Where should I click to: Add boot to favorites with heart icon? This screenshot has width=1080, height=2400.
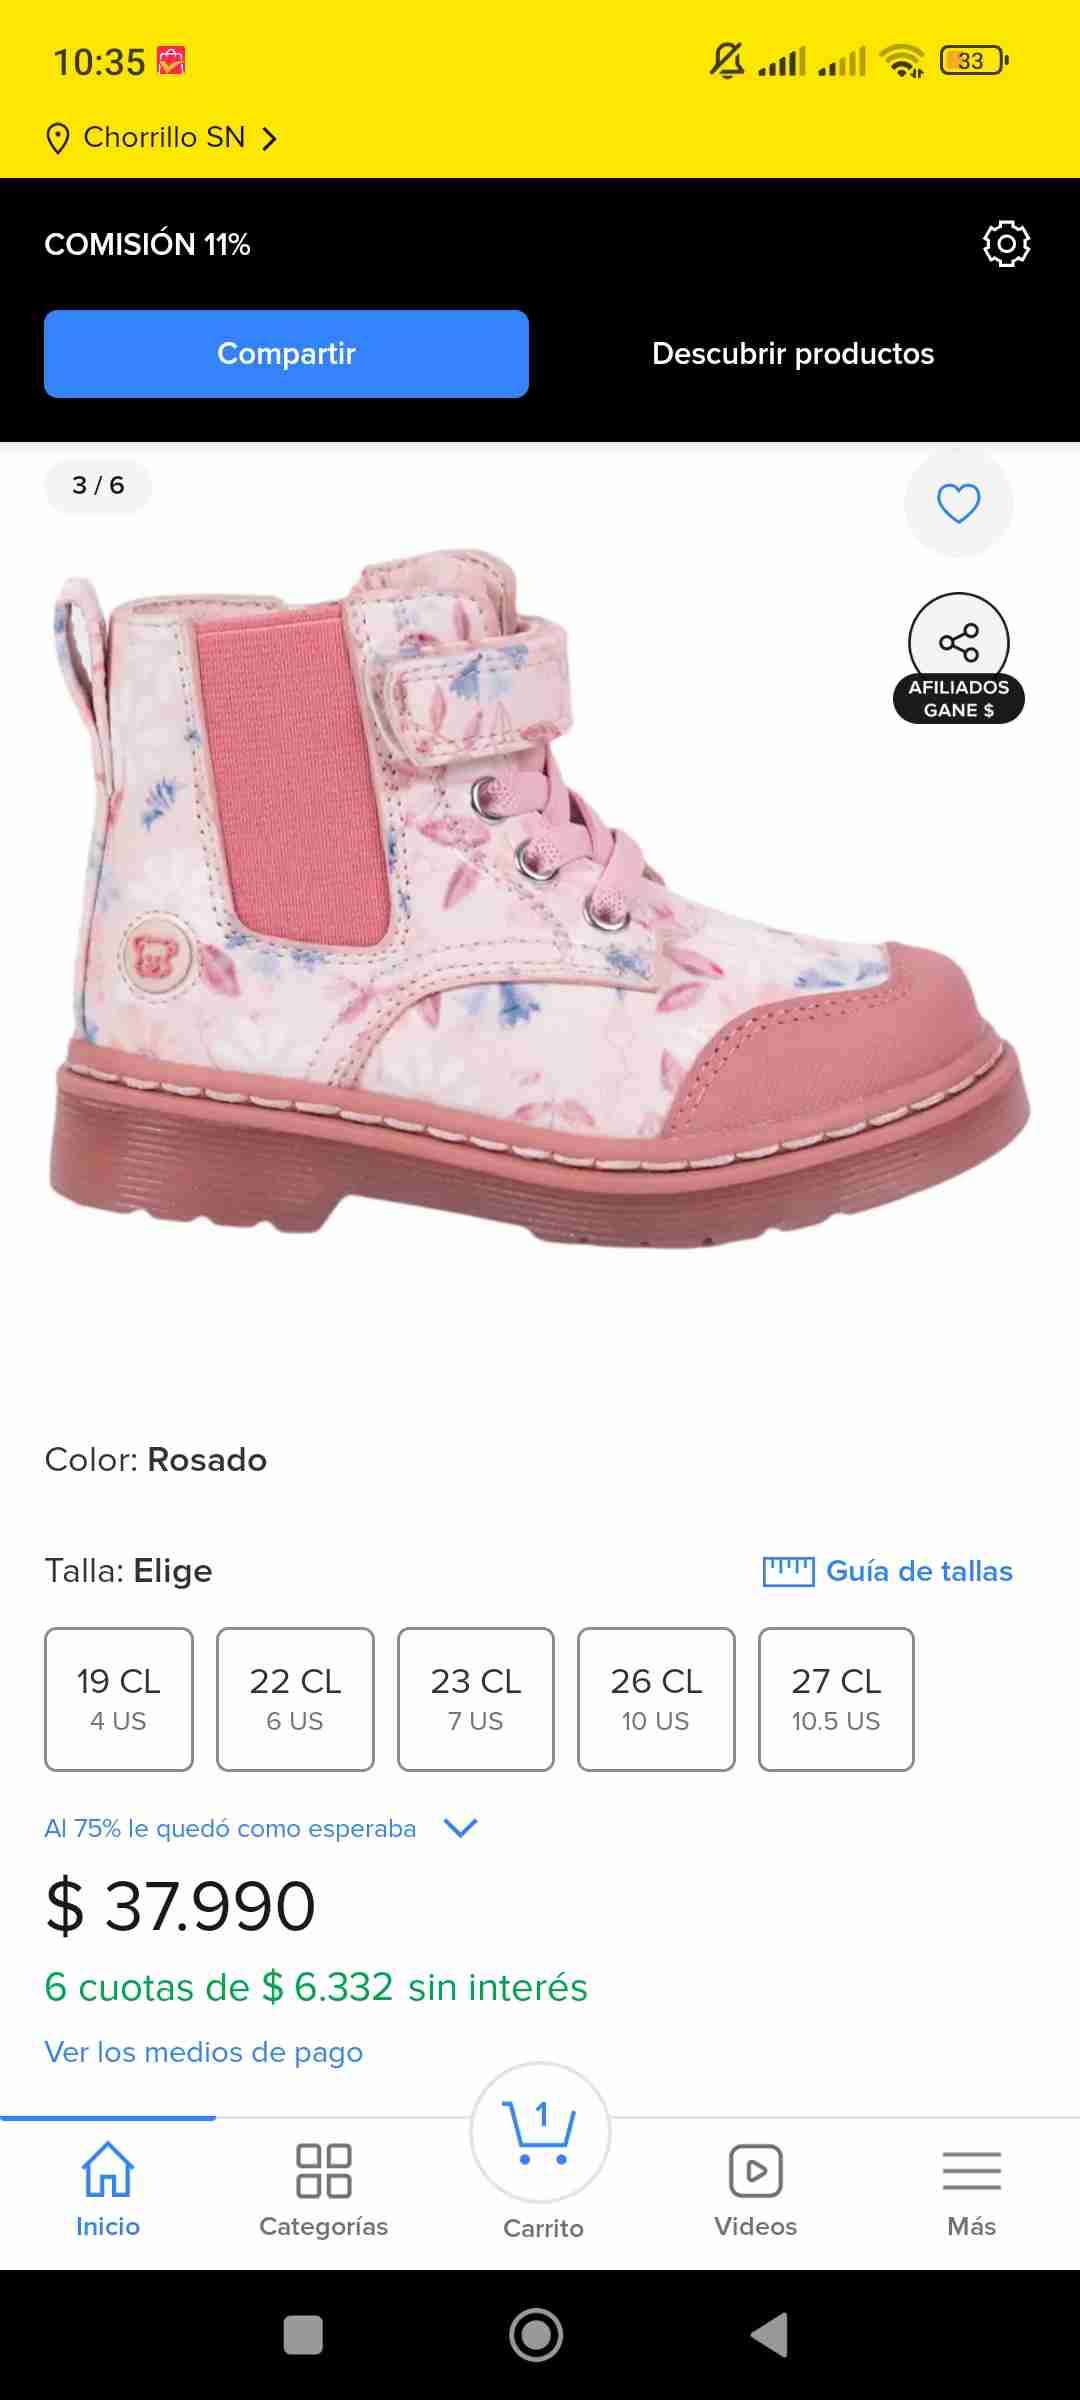pyautogui.click(x=958, y=503)
